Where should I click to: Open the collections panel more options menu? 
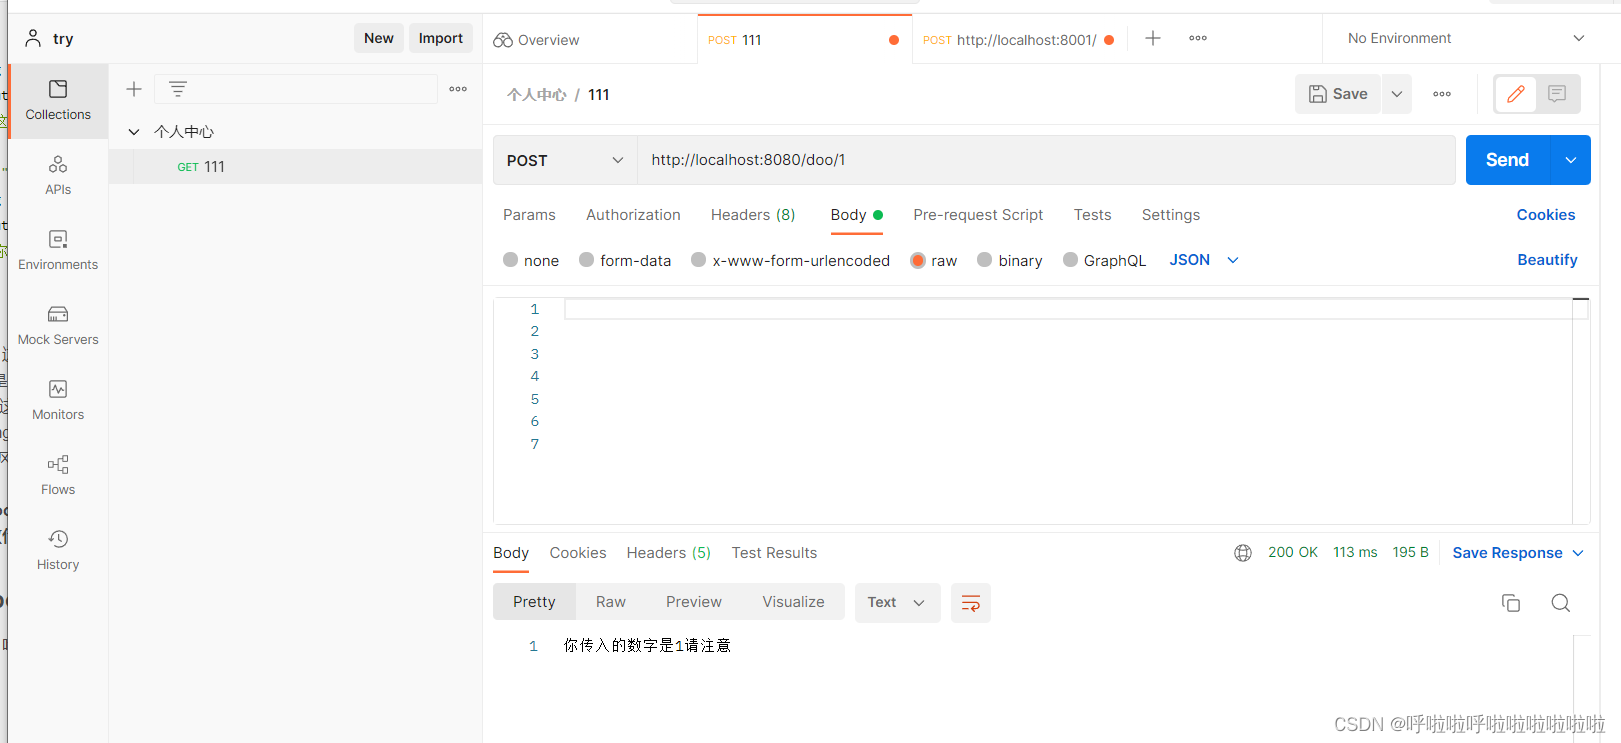(458, 89)
